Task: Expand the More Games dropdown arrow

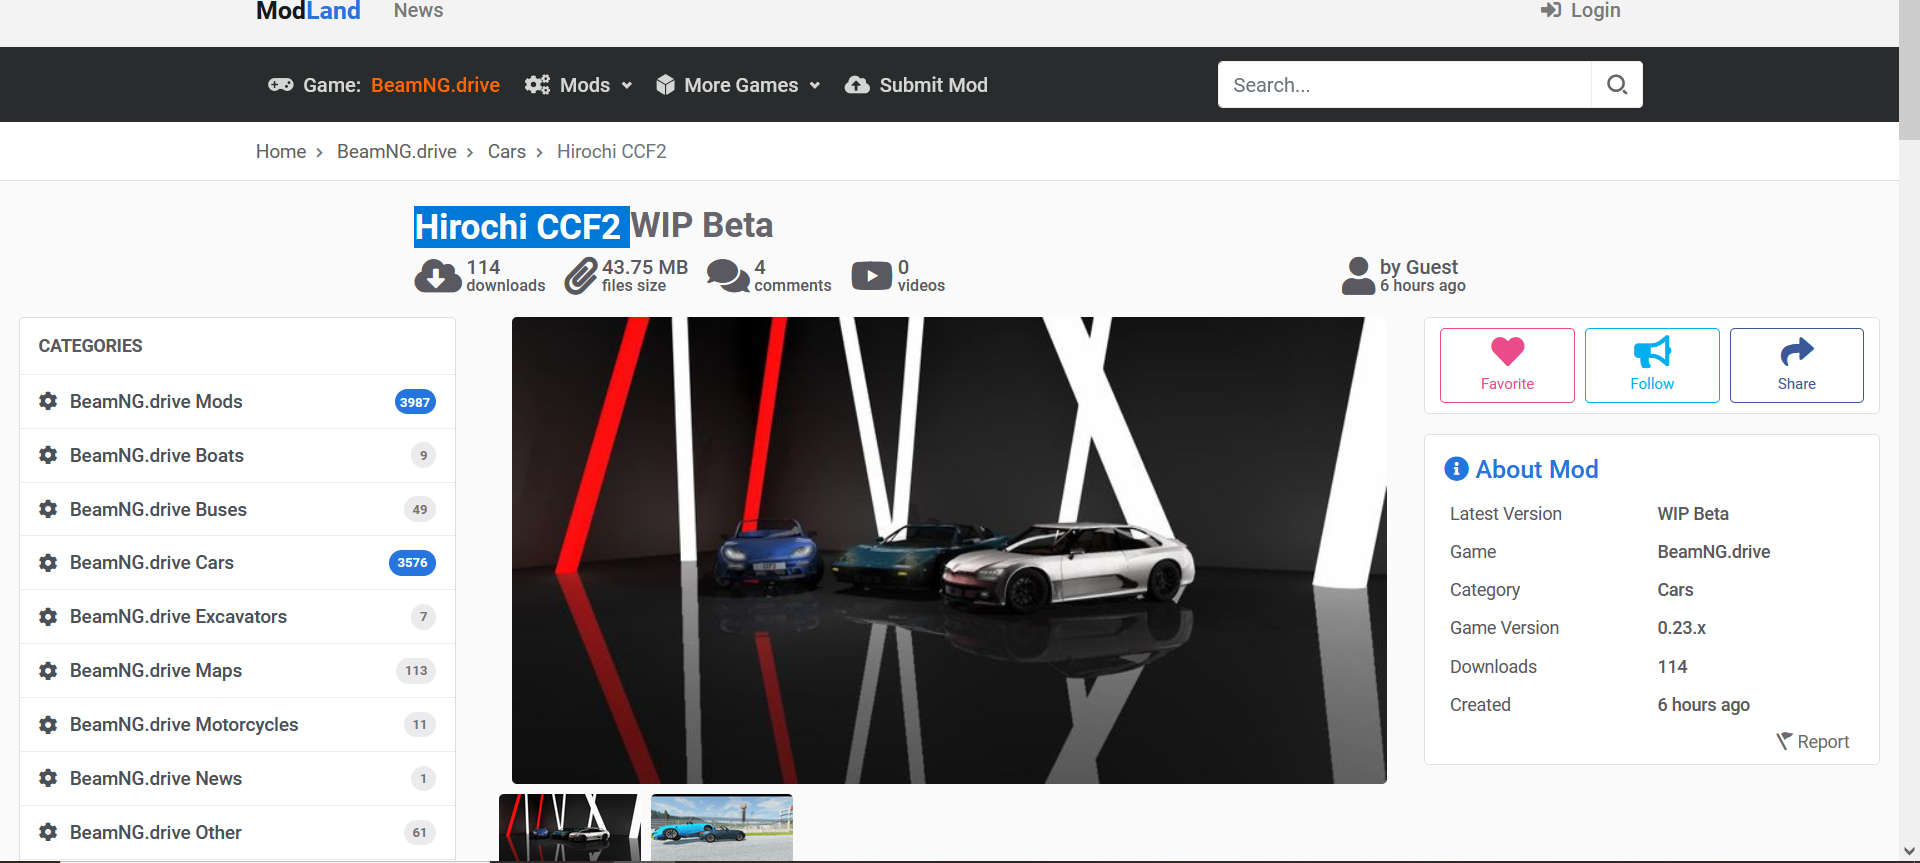Action: coord(815,86)
